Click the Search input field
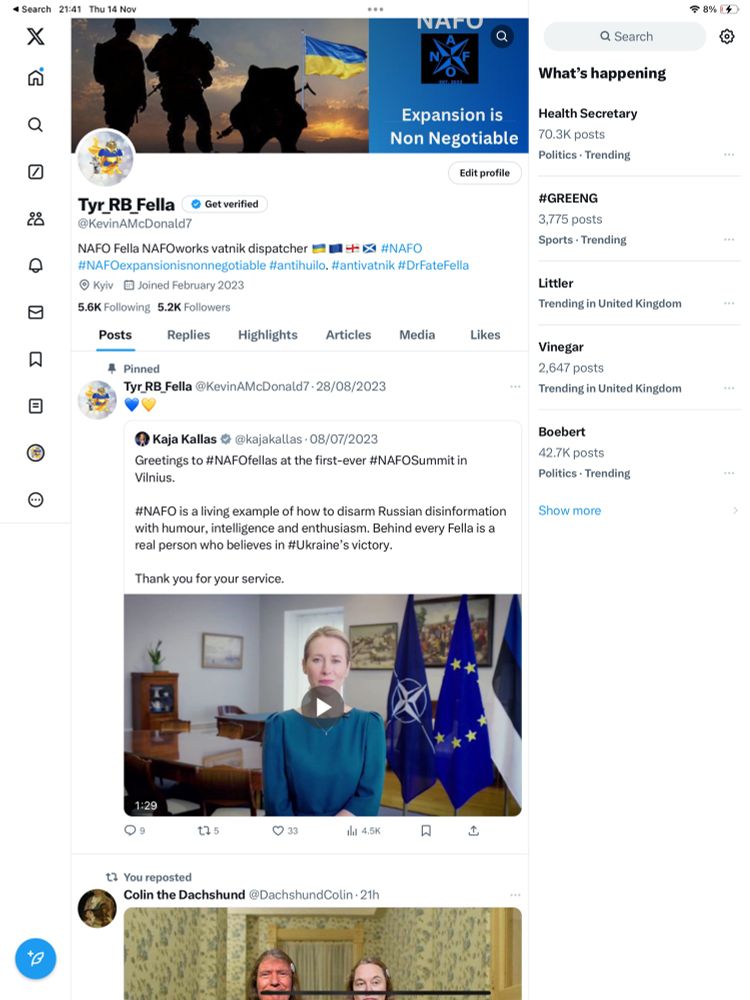750x1000 pixels. click(x=625, y=36)
